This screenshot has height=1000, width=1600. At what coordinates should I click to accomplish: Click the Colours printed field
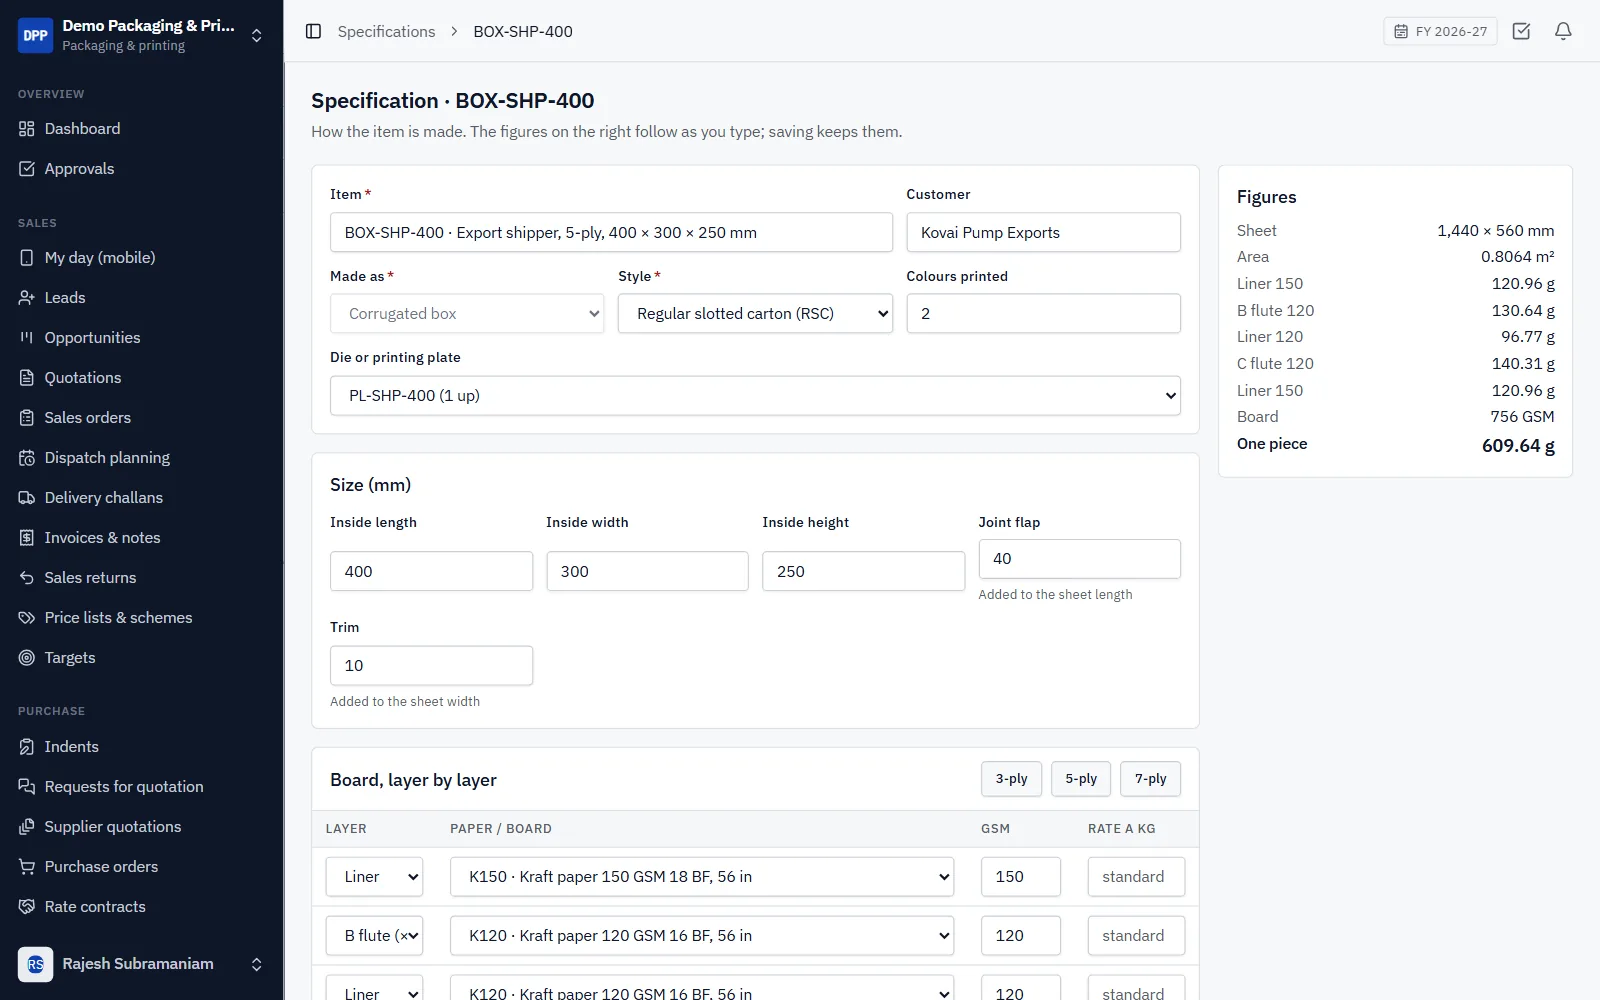(1043, 314)
